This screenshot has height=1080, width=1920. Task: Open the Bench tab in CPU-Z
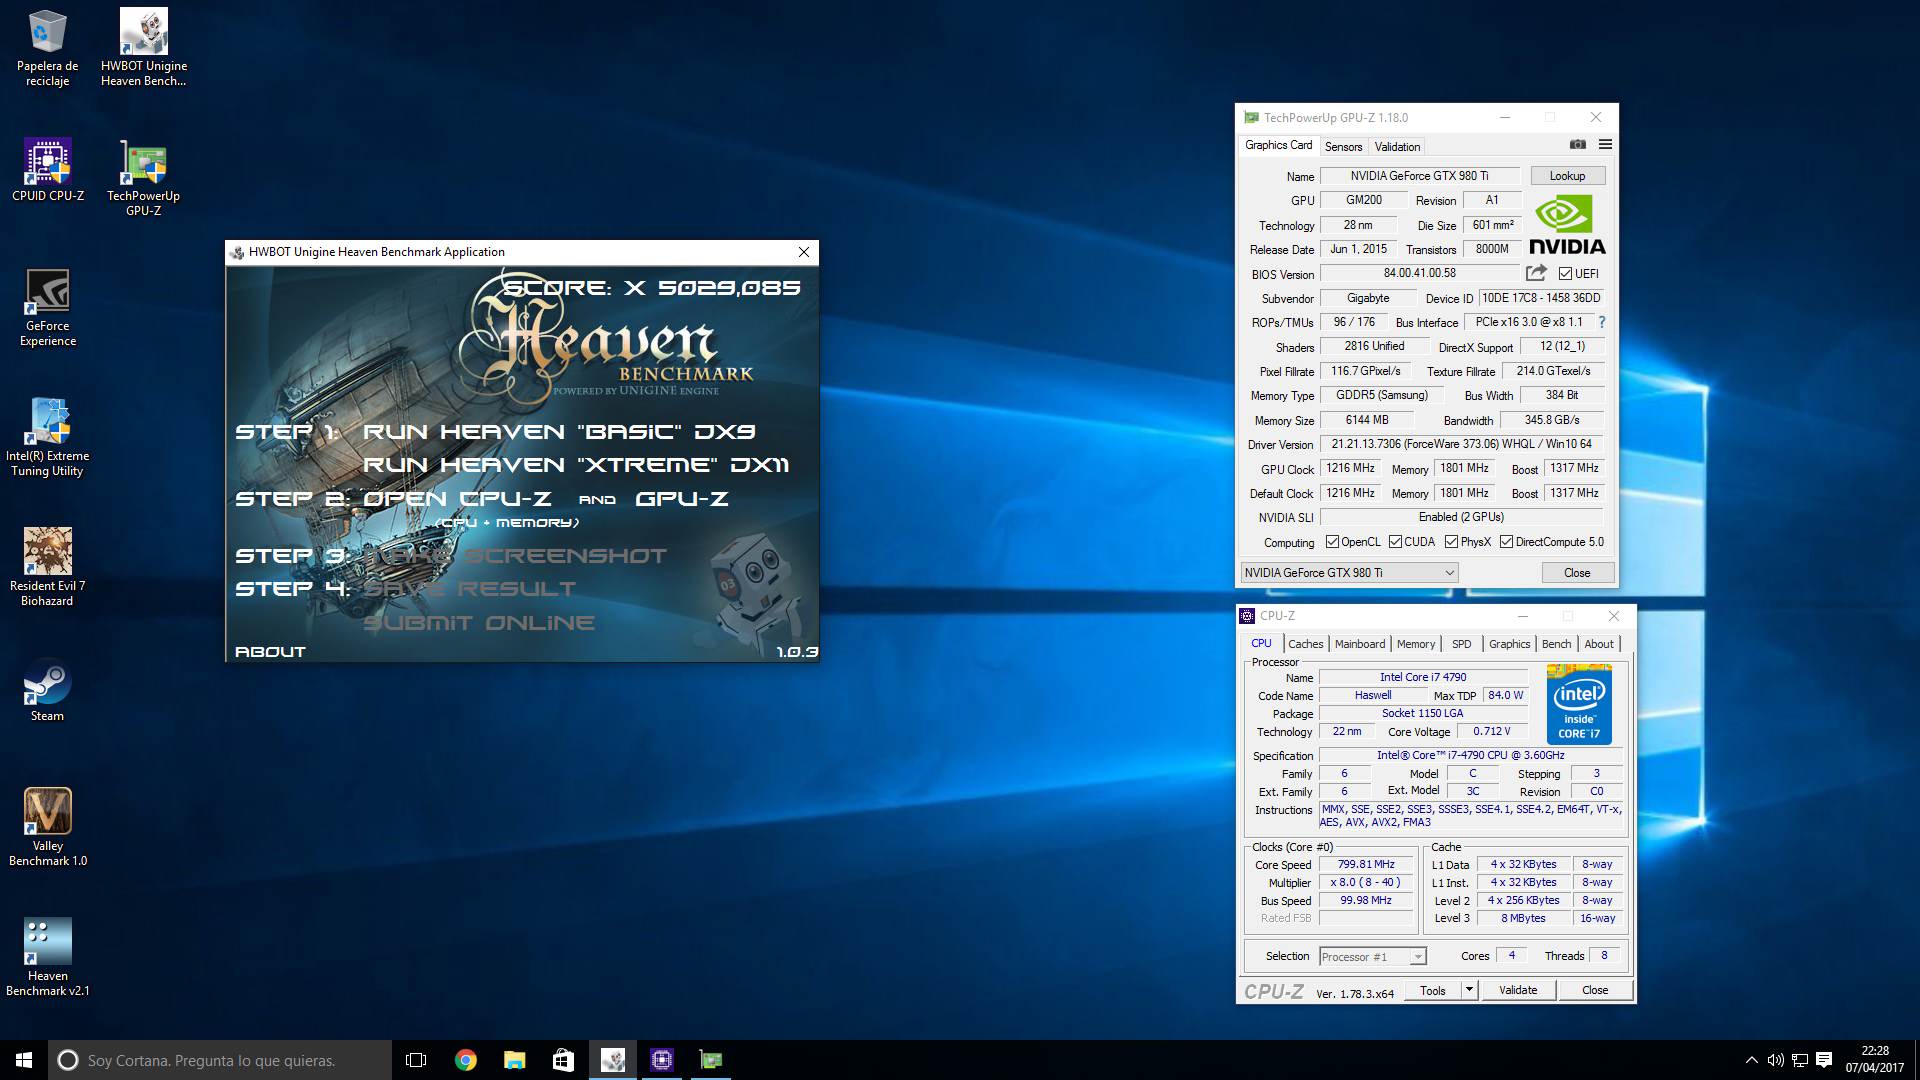pyautogui.click(x=1556, y=644)
